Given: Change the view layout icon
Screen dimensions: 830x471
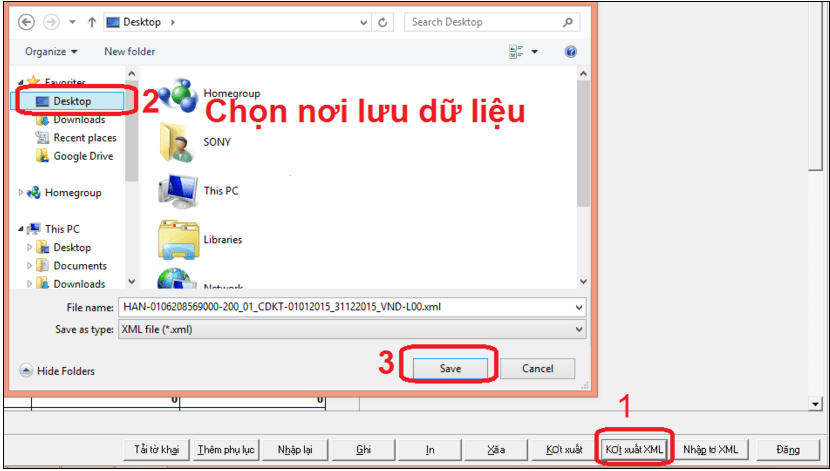Looking at the screenshot, I should [x=516, y=52].
